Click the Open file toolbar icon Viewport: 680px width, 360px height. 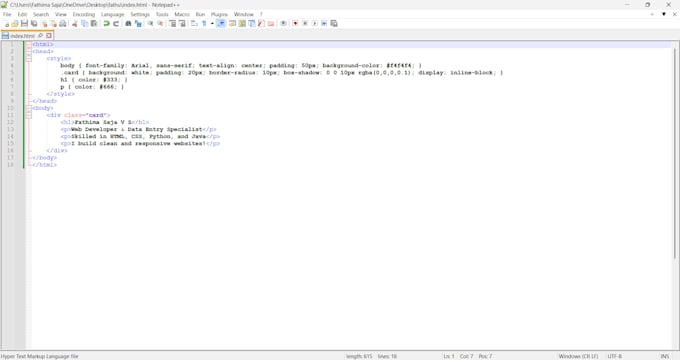tap(15, 23)
